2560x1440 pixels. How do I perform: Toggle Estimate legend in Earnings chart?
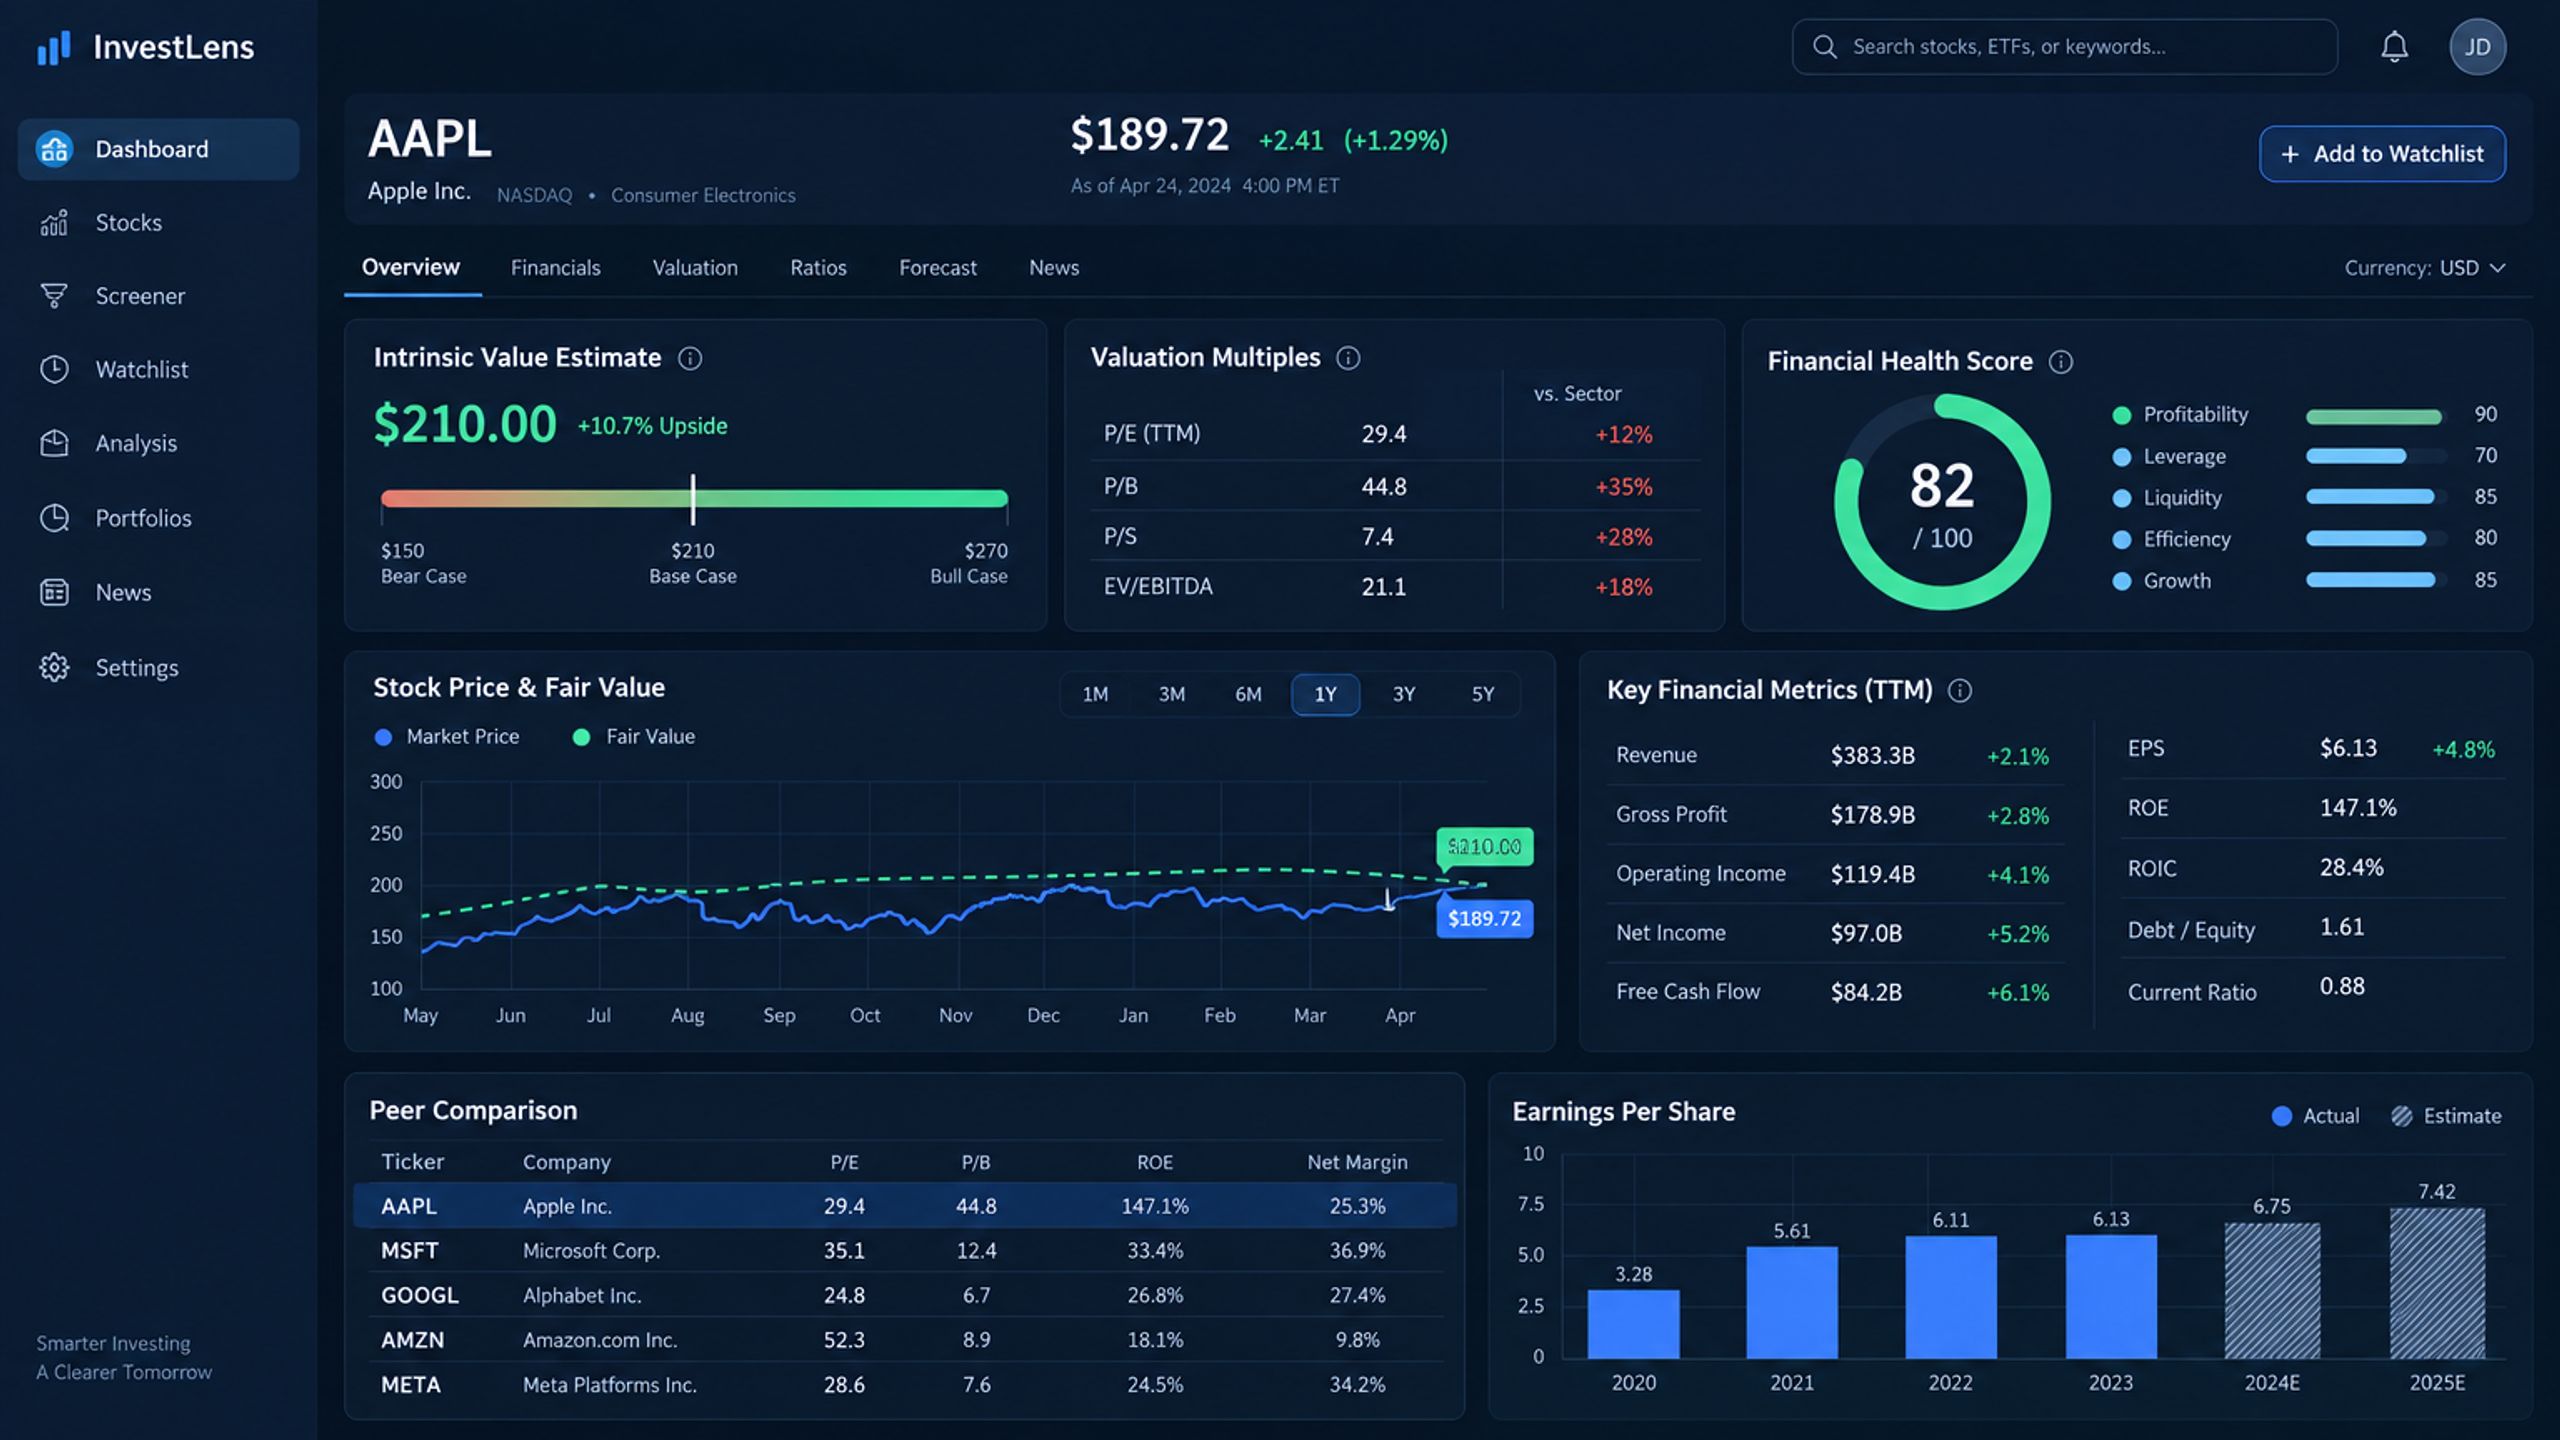click(x=2446, y=1116)
